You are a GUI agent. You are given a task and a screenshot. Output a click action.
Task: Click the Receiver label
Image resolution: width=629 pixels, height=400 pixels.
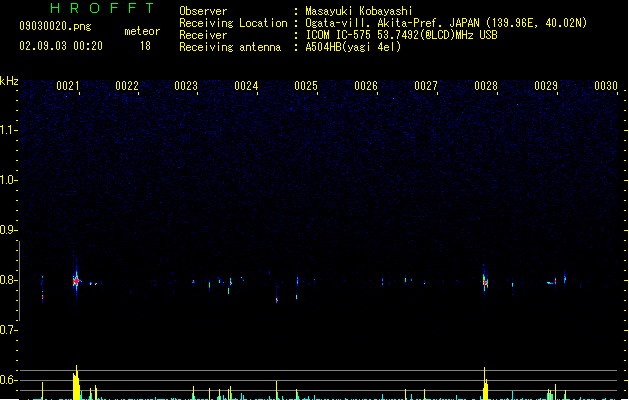(203, 35)
